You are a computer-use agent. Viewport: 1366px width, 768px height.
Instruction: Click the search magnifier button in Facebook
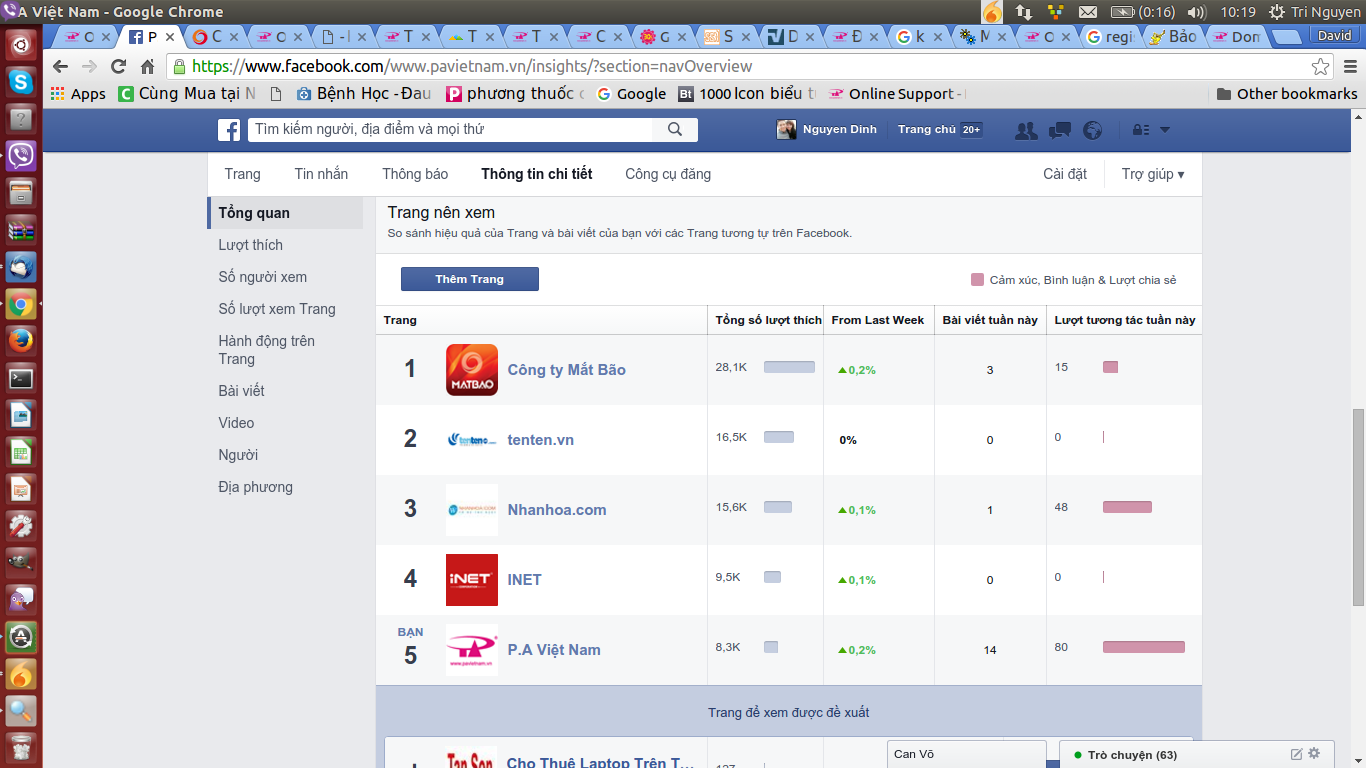[x=675, y=130]
